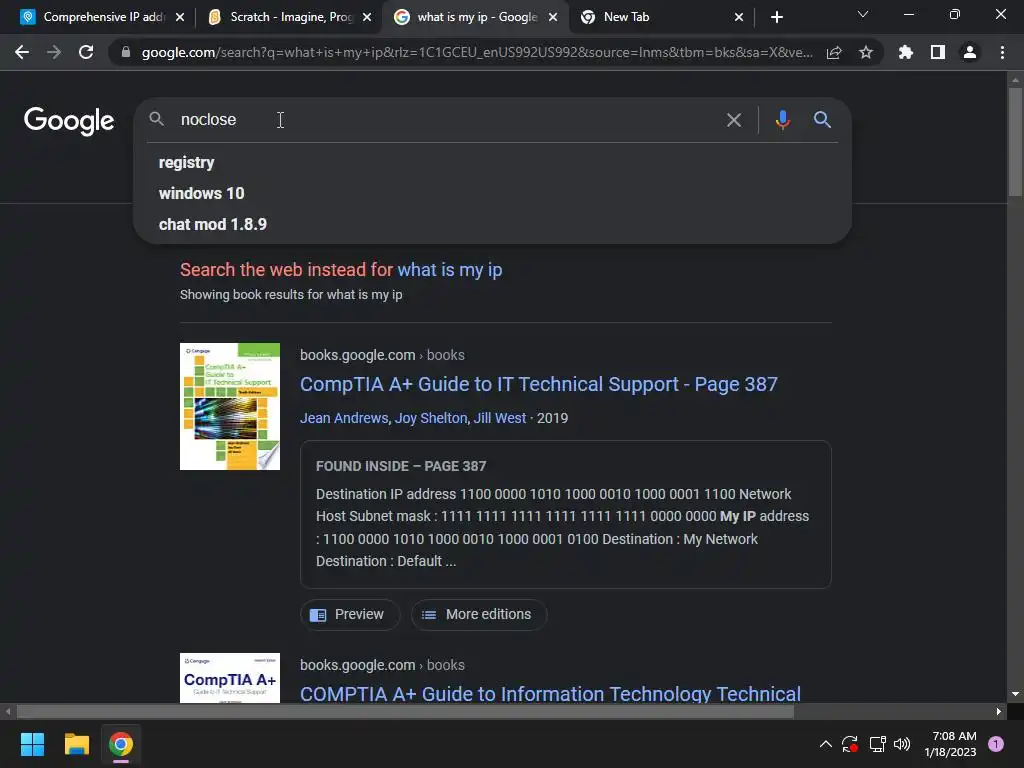Open author Joy Shelton link
The width and height of the screenshot is (1024, 768).
[431, 418]
